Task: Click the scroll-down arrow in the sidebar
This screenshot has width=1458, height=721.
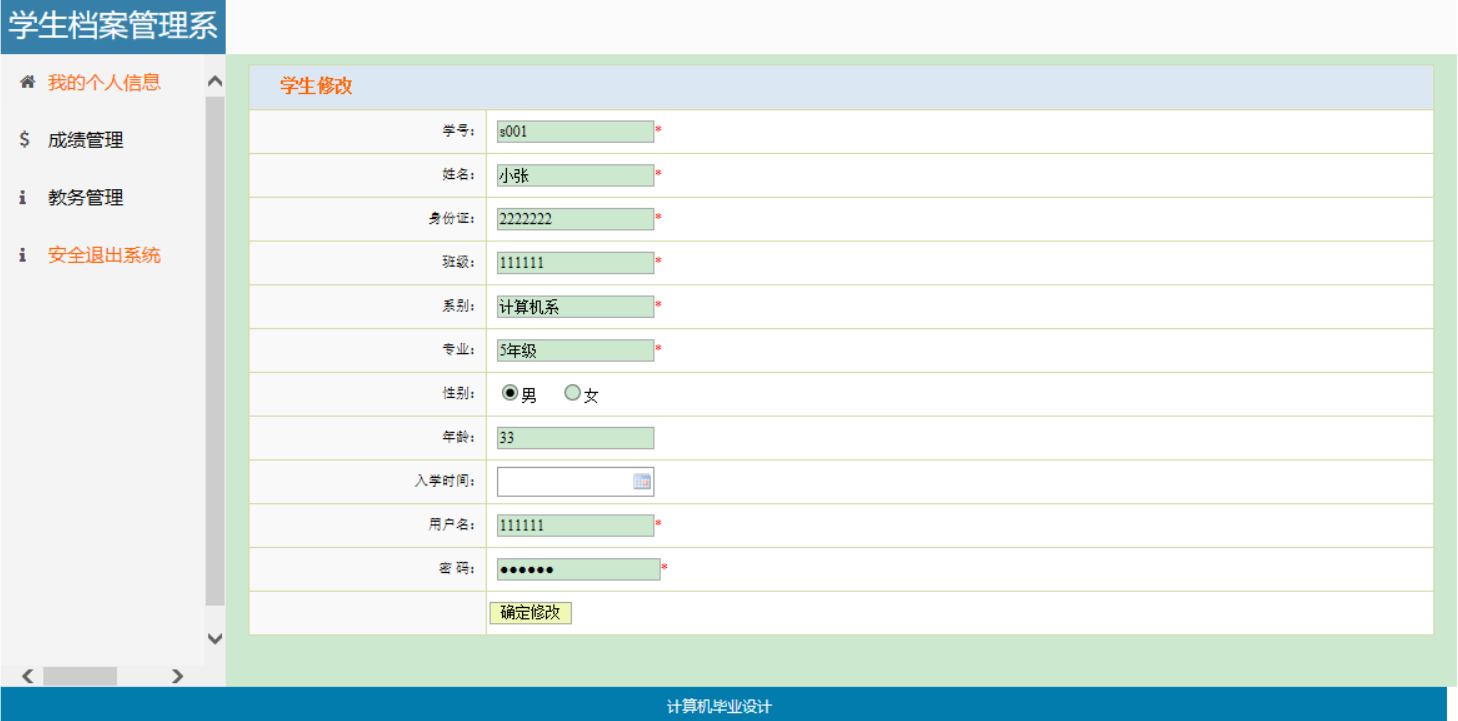Action: (212, 640)
